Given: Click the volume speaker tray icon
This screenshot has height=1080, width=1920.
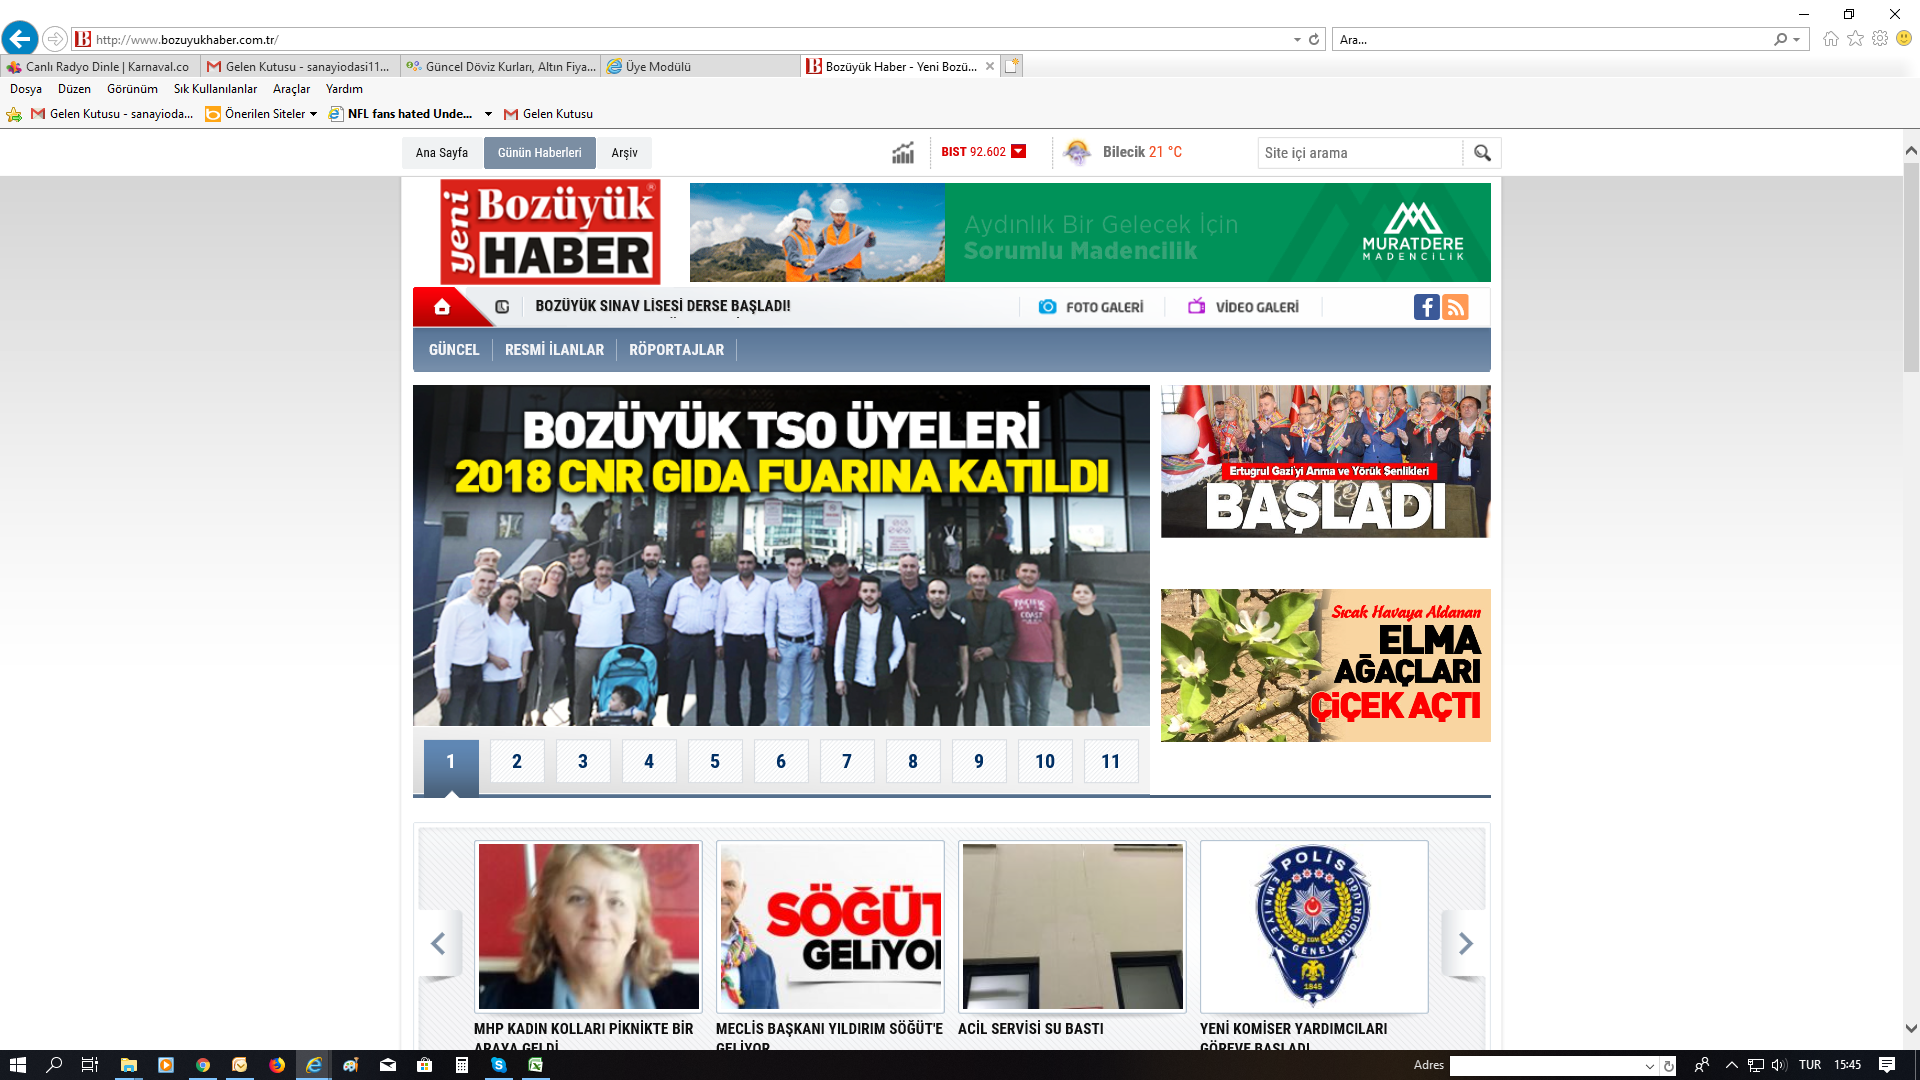Looking at the screenshot, I should click(x=1779, y=1065).
